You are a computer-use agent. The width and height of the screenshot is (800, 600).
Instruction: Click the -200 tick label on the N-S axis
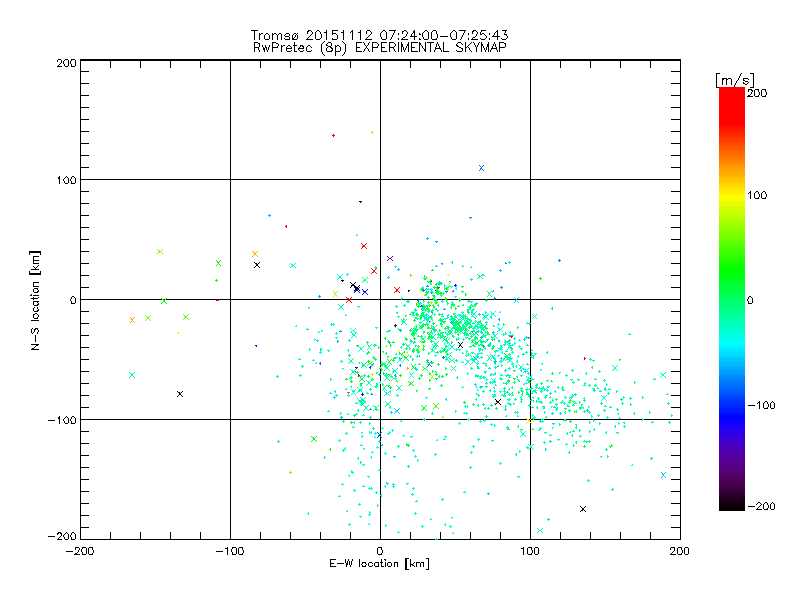click(x=62, y=536)
